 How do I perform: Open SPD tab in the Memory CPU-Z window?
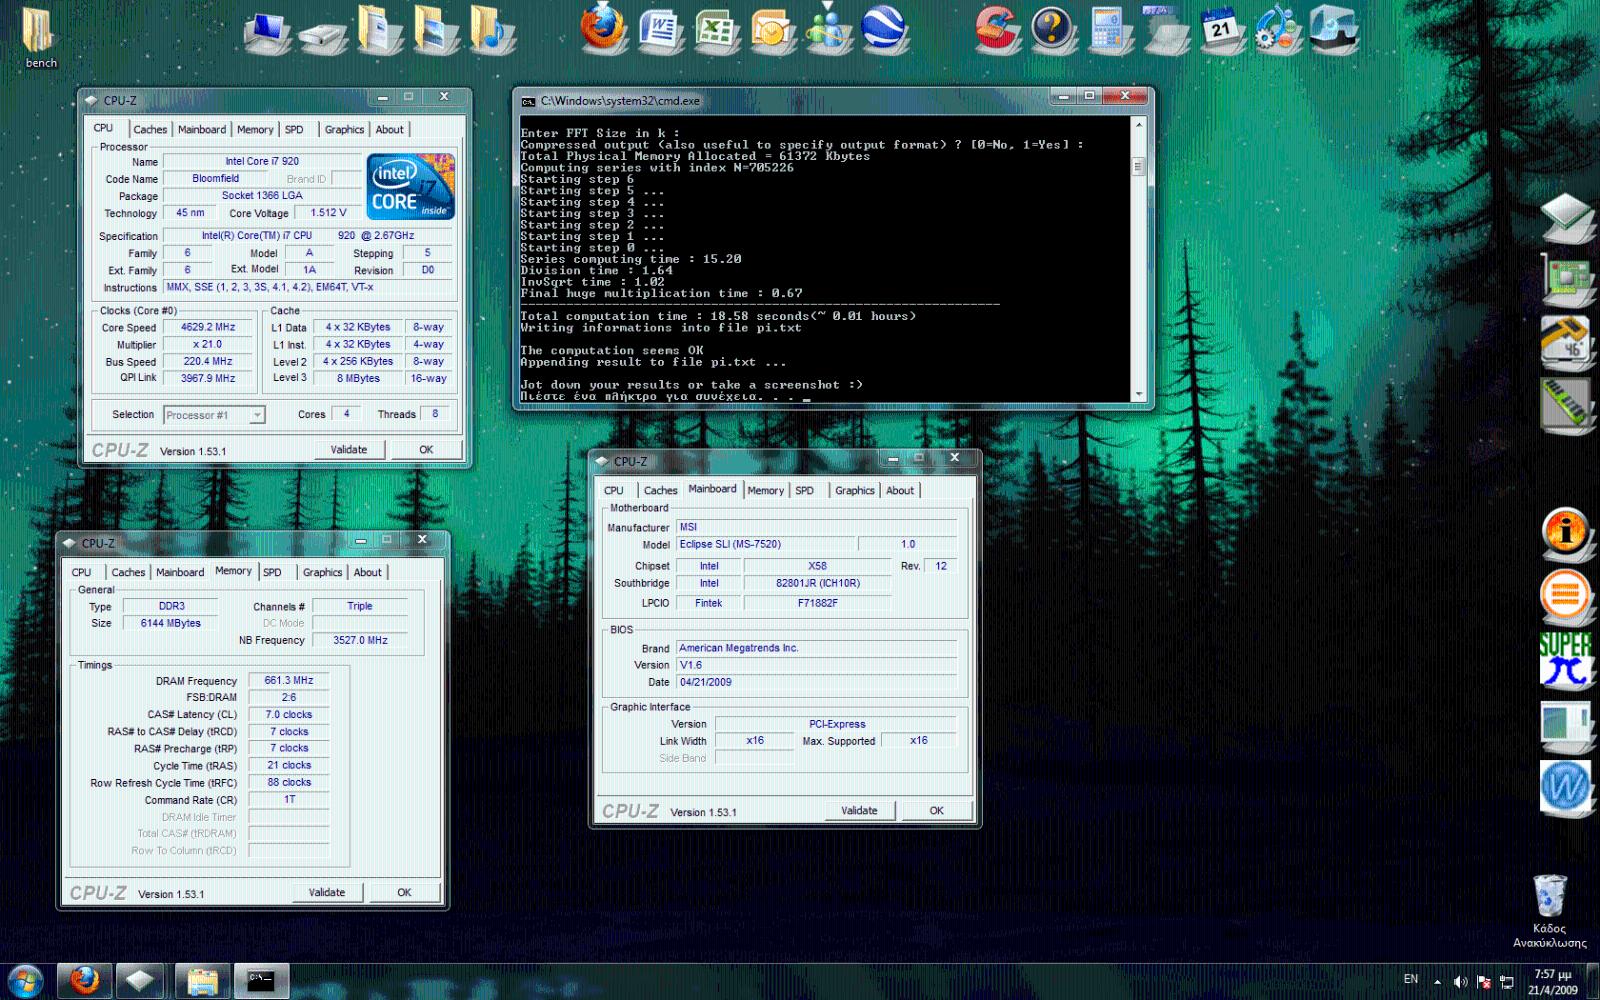tap(272, 573)
